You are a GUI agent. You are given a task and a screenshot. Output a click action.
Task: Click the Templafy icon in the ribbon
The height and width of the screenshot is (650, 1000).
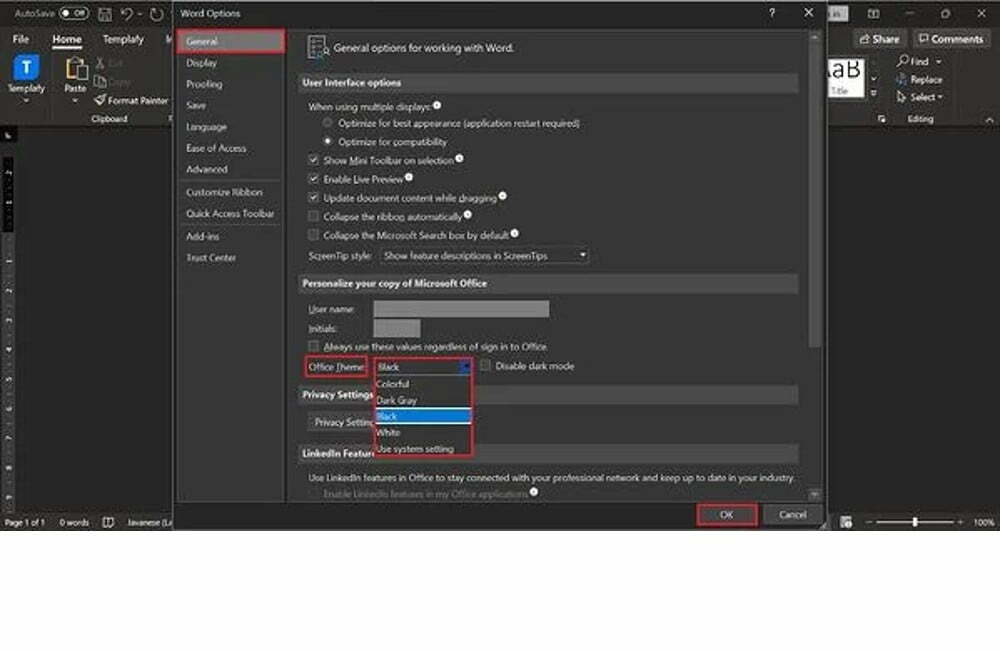point(26,68)
